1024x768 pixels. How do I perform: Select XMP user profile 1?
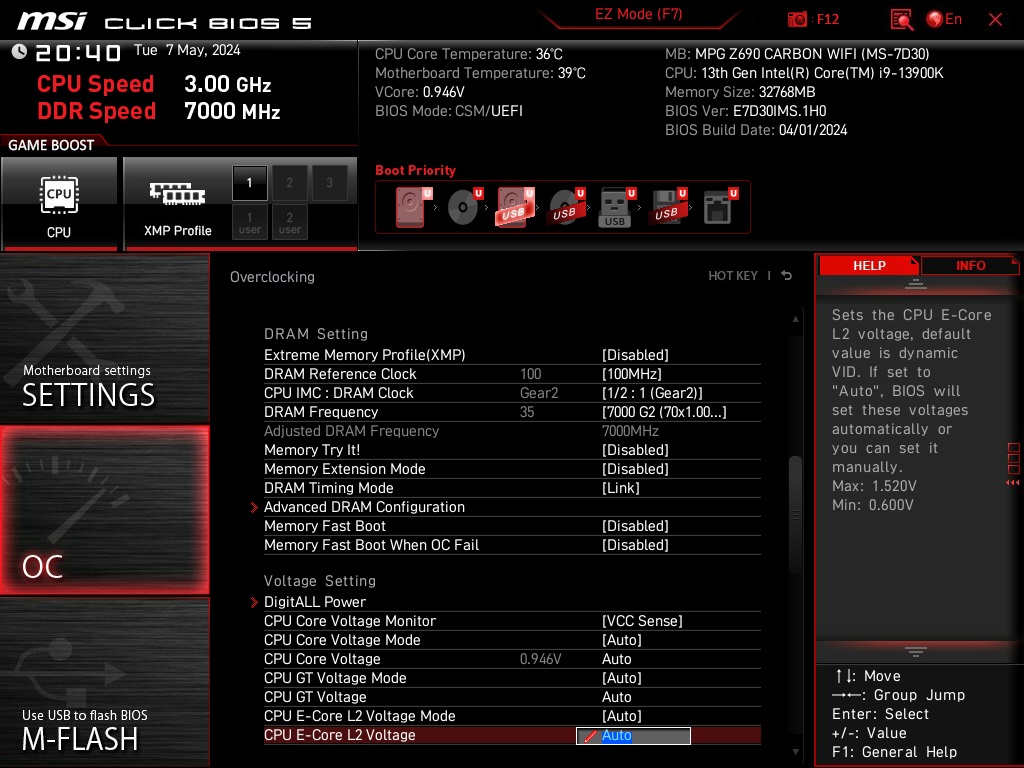249,223
